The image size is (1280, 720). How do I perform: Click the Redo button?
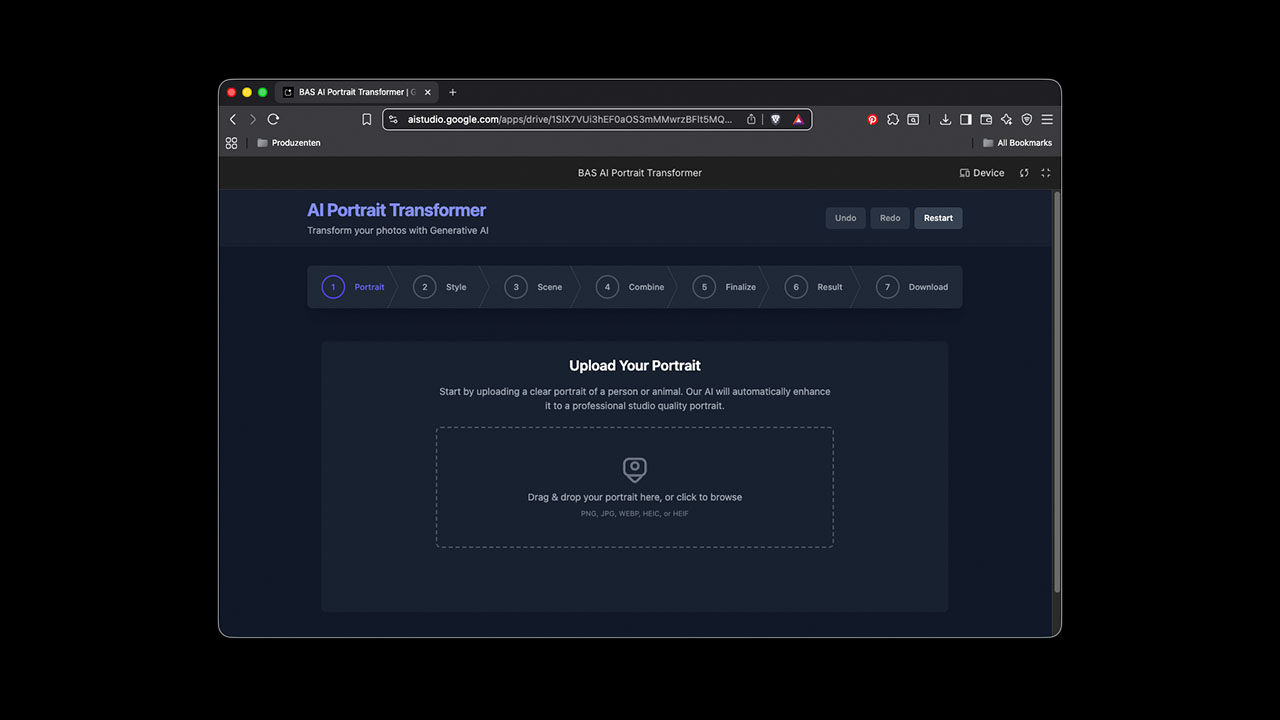pos(890,218)
